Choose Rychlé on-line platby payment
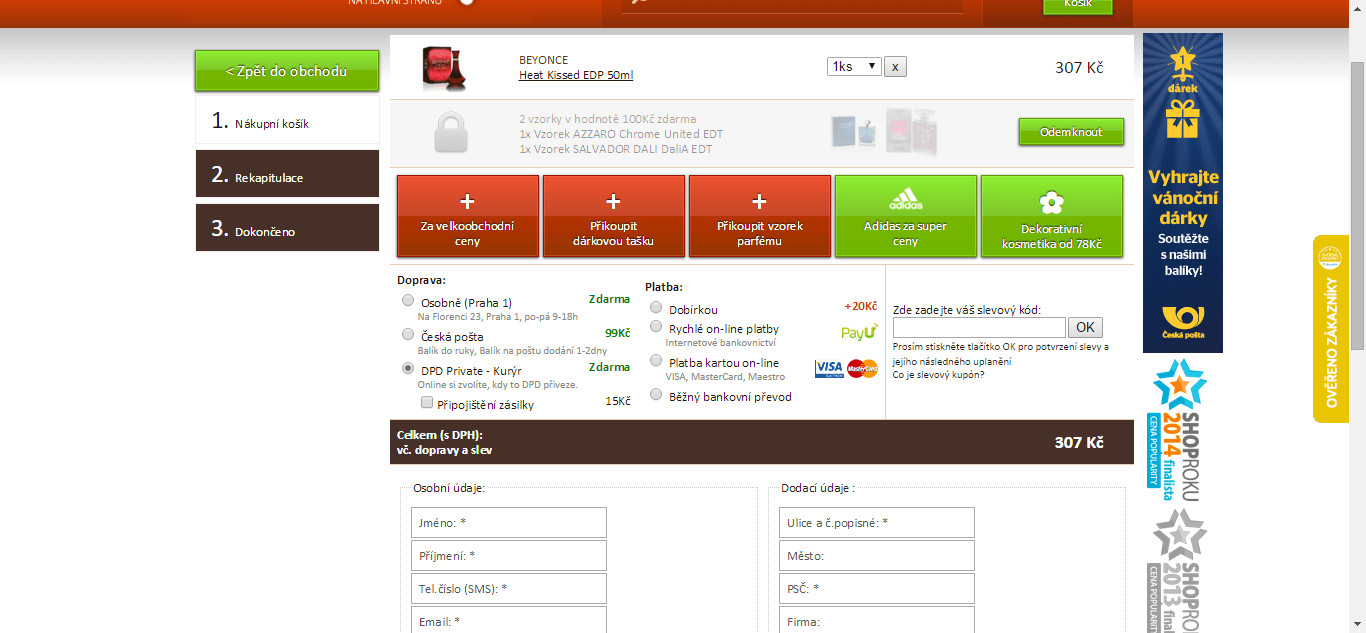The height and width of the screenshot is (633, 1366). click(656, 327)
